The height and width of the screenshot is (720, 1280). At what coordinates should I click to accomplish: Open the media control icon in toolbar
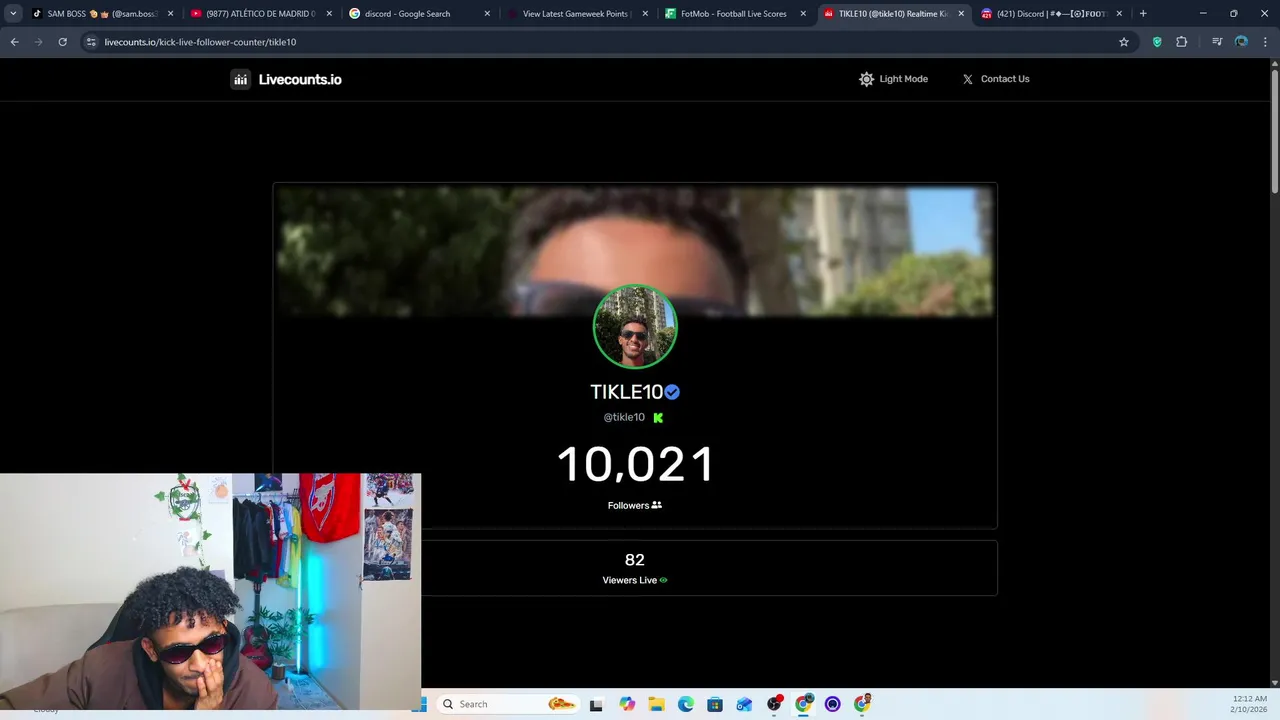pyautogui.click(x=1217, y=42)
